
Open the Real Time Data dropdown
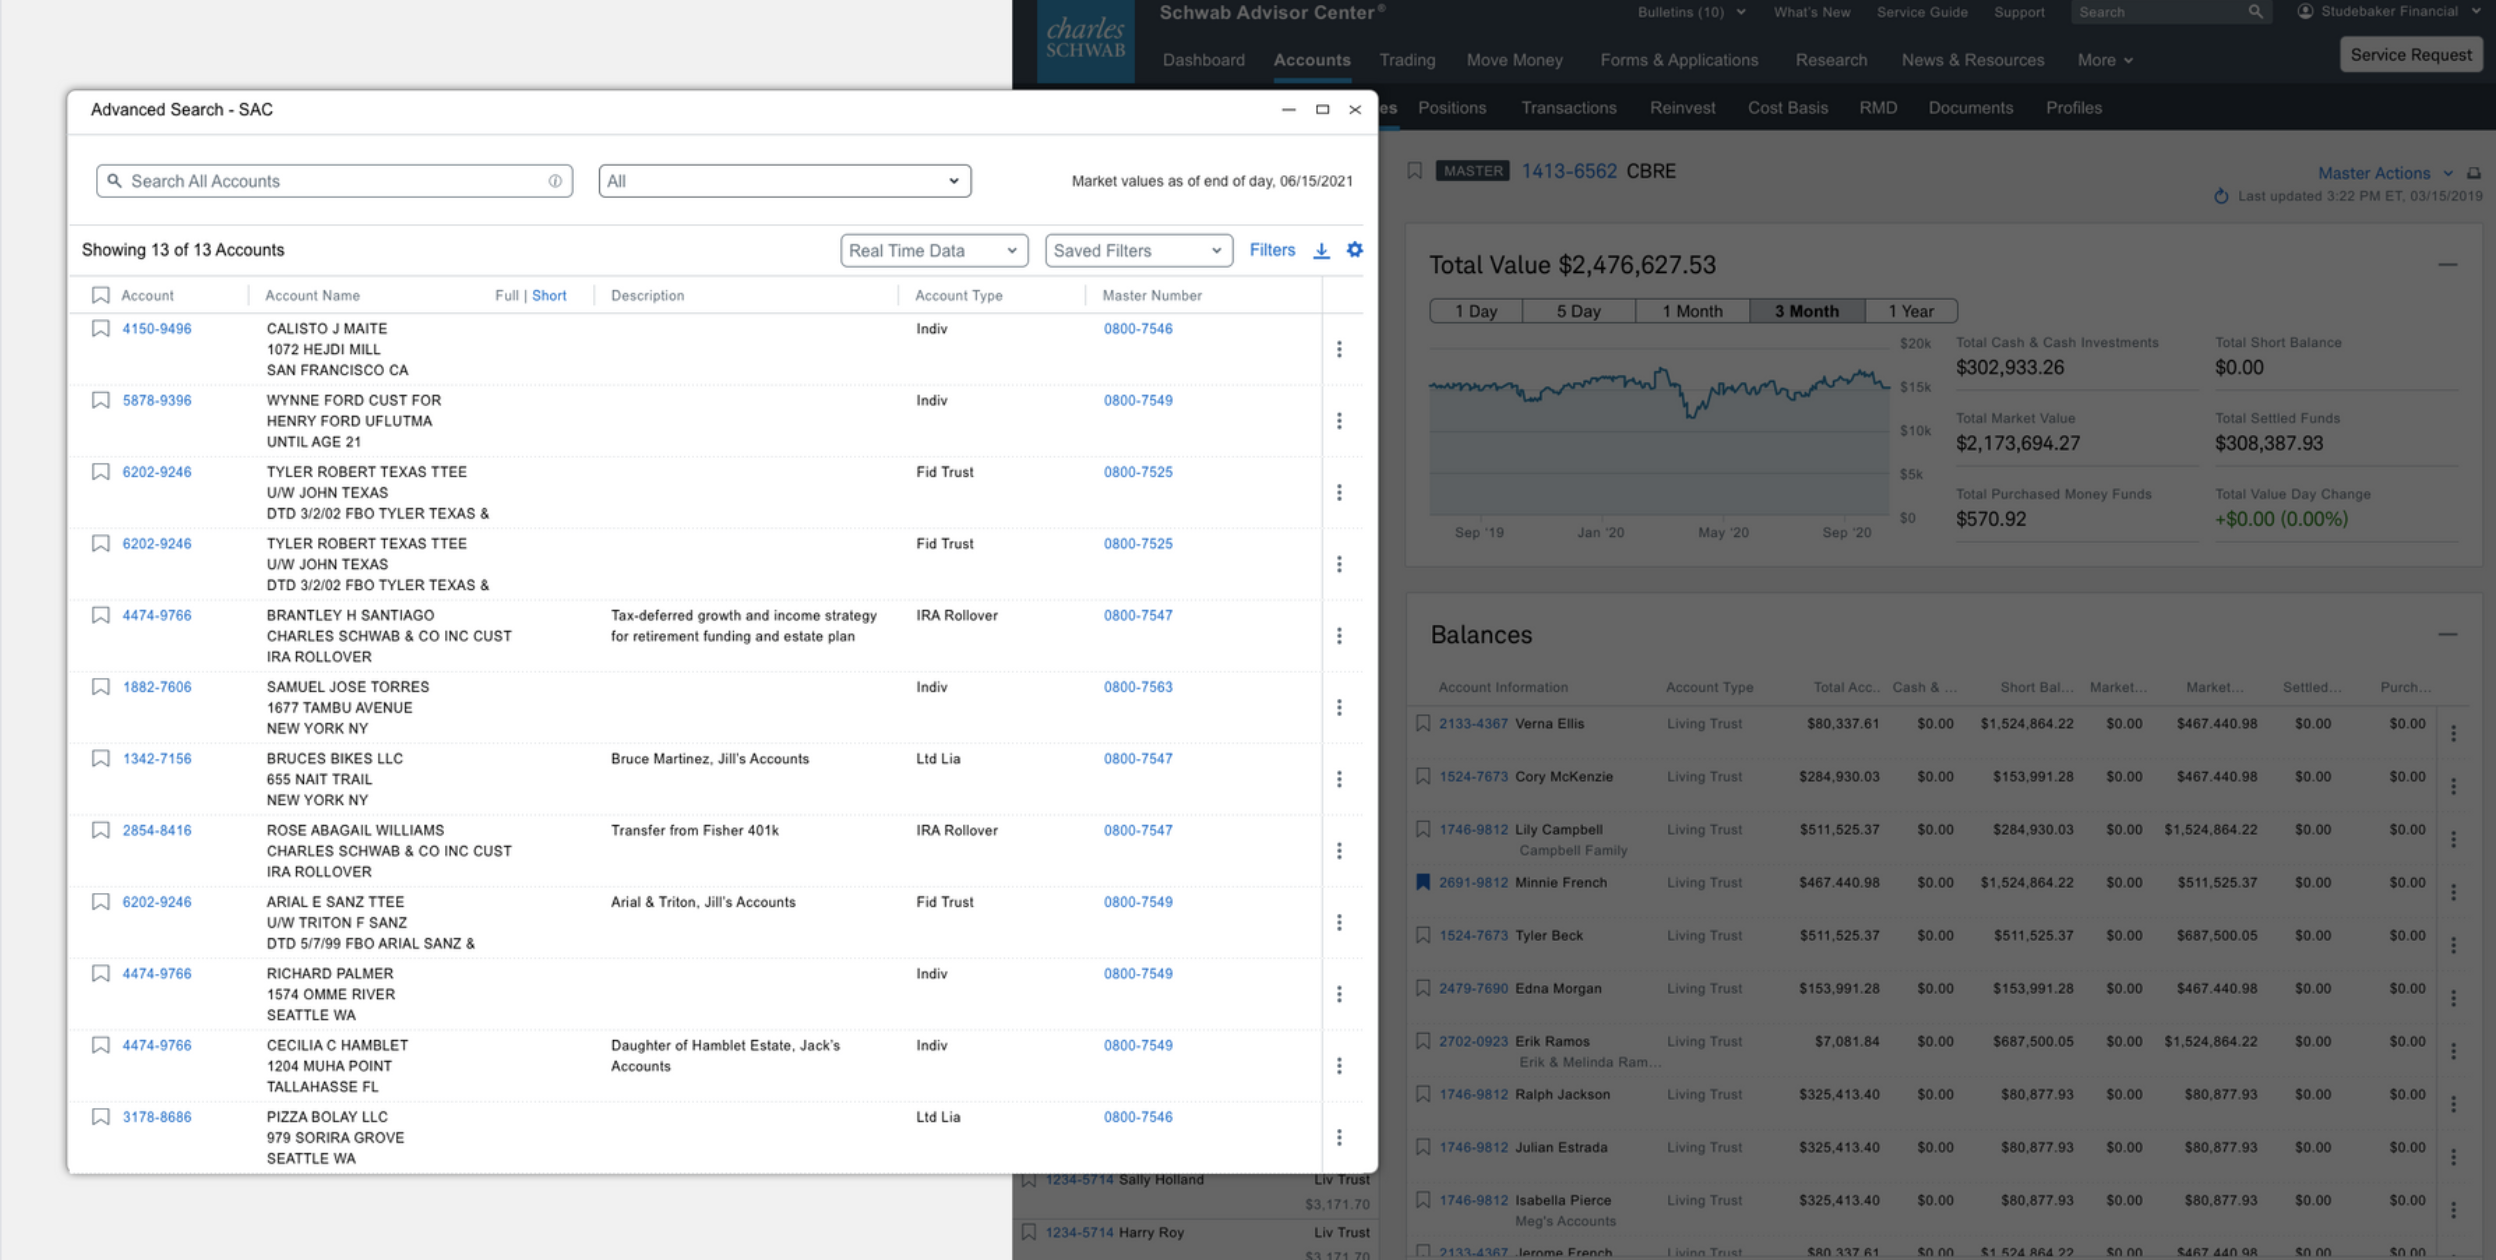pyautogui.click(x=933, y=251)
